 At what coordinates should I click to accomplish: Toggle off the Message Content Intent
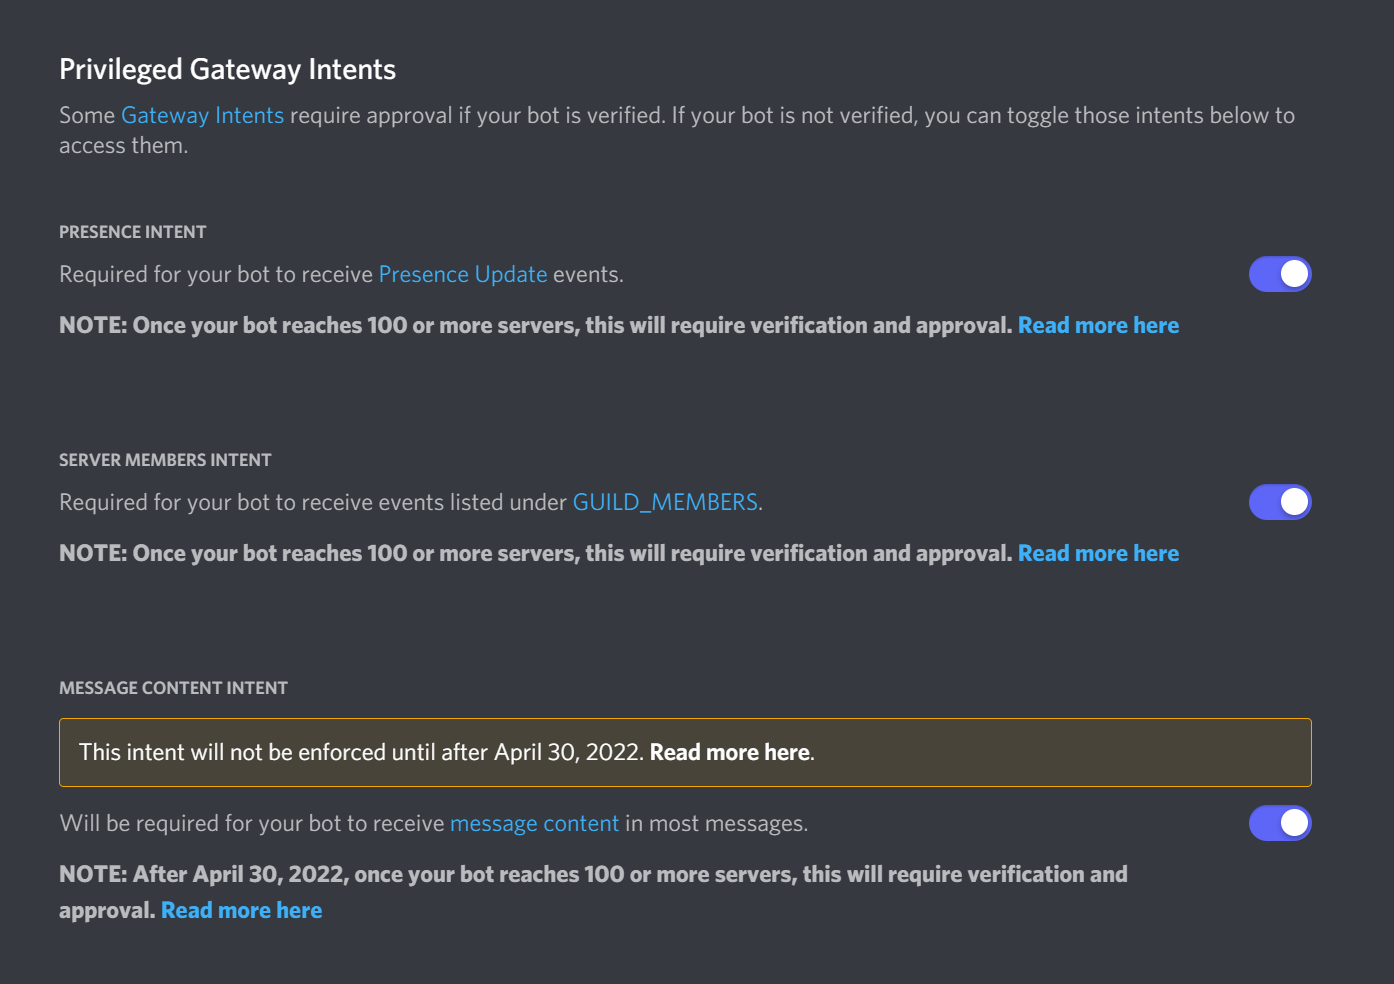pyautogui.click(x=1280, y=823)
